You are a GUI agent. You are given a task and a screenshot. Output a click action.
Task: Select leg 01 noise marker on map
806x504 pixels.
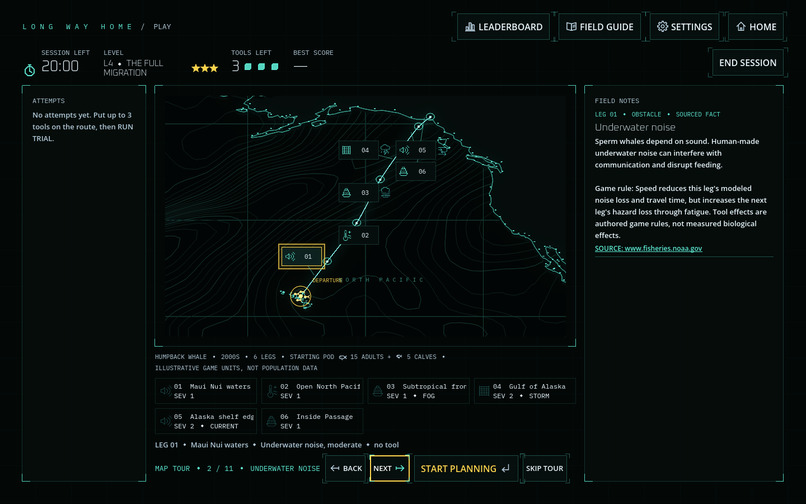coord(302,256)
